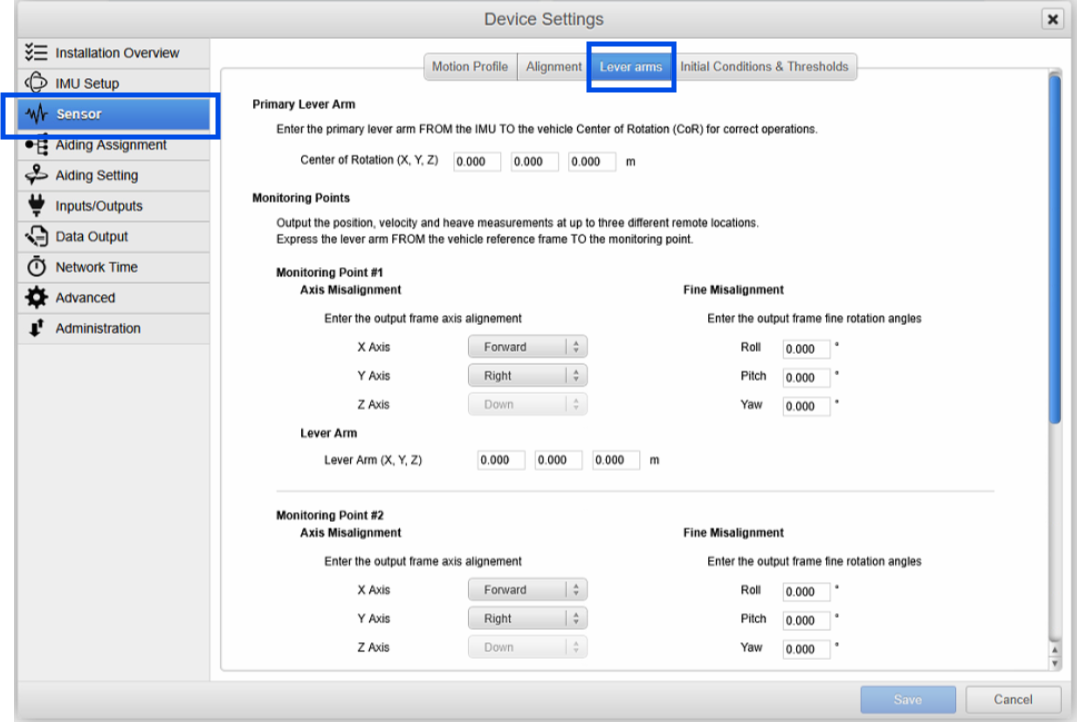Viewport: 1077px width, 722px height.
Task: Click the Inputs/Outputs plug icon
Action: click(36, 206)
